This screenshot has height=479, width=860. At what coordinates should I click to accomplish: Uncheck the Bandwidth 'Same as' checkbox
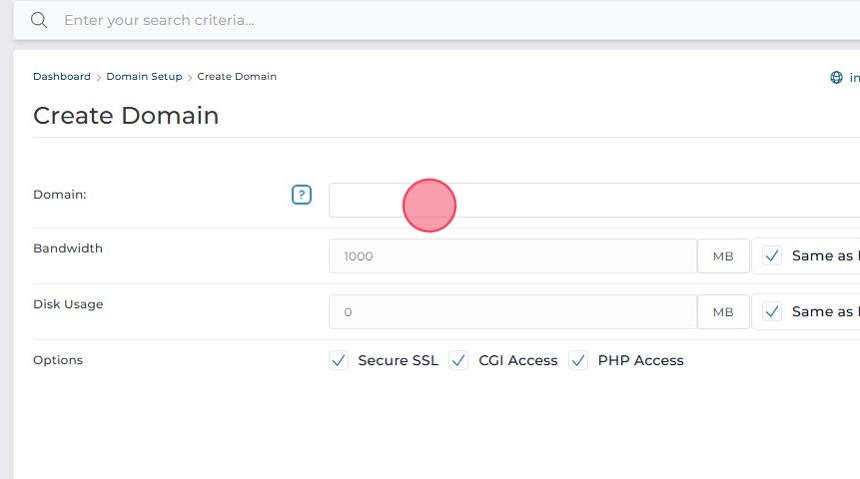[x=771, y=256]
